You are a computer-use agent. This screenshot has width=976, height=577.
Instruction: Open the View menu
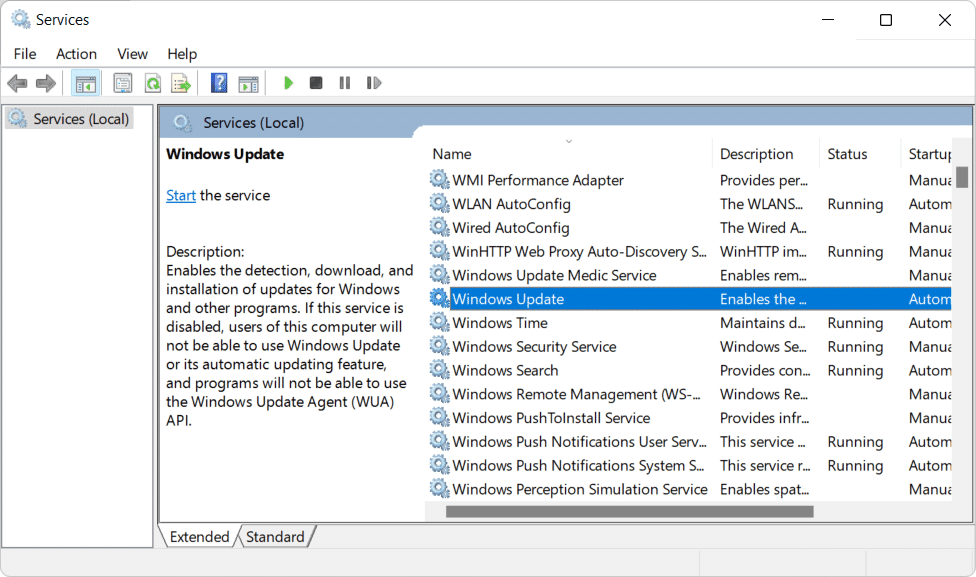tap(132, 54)
